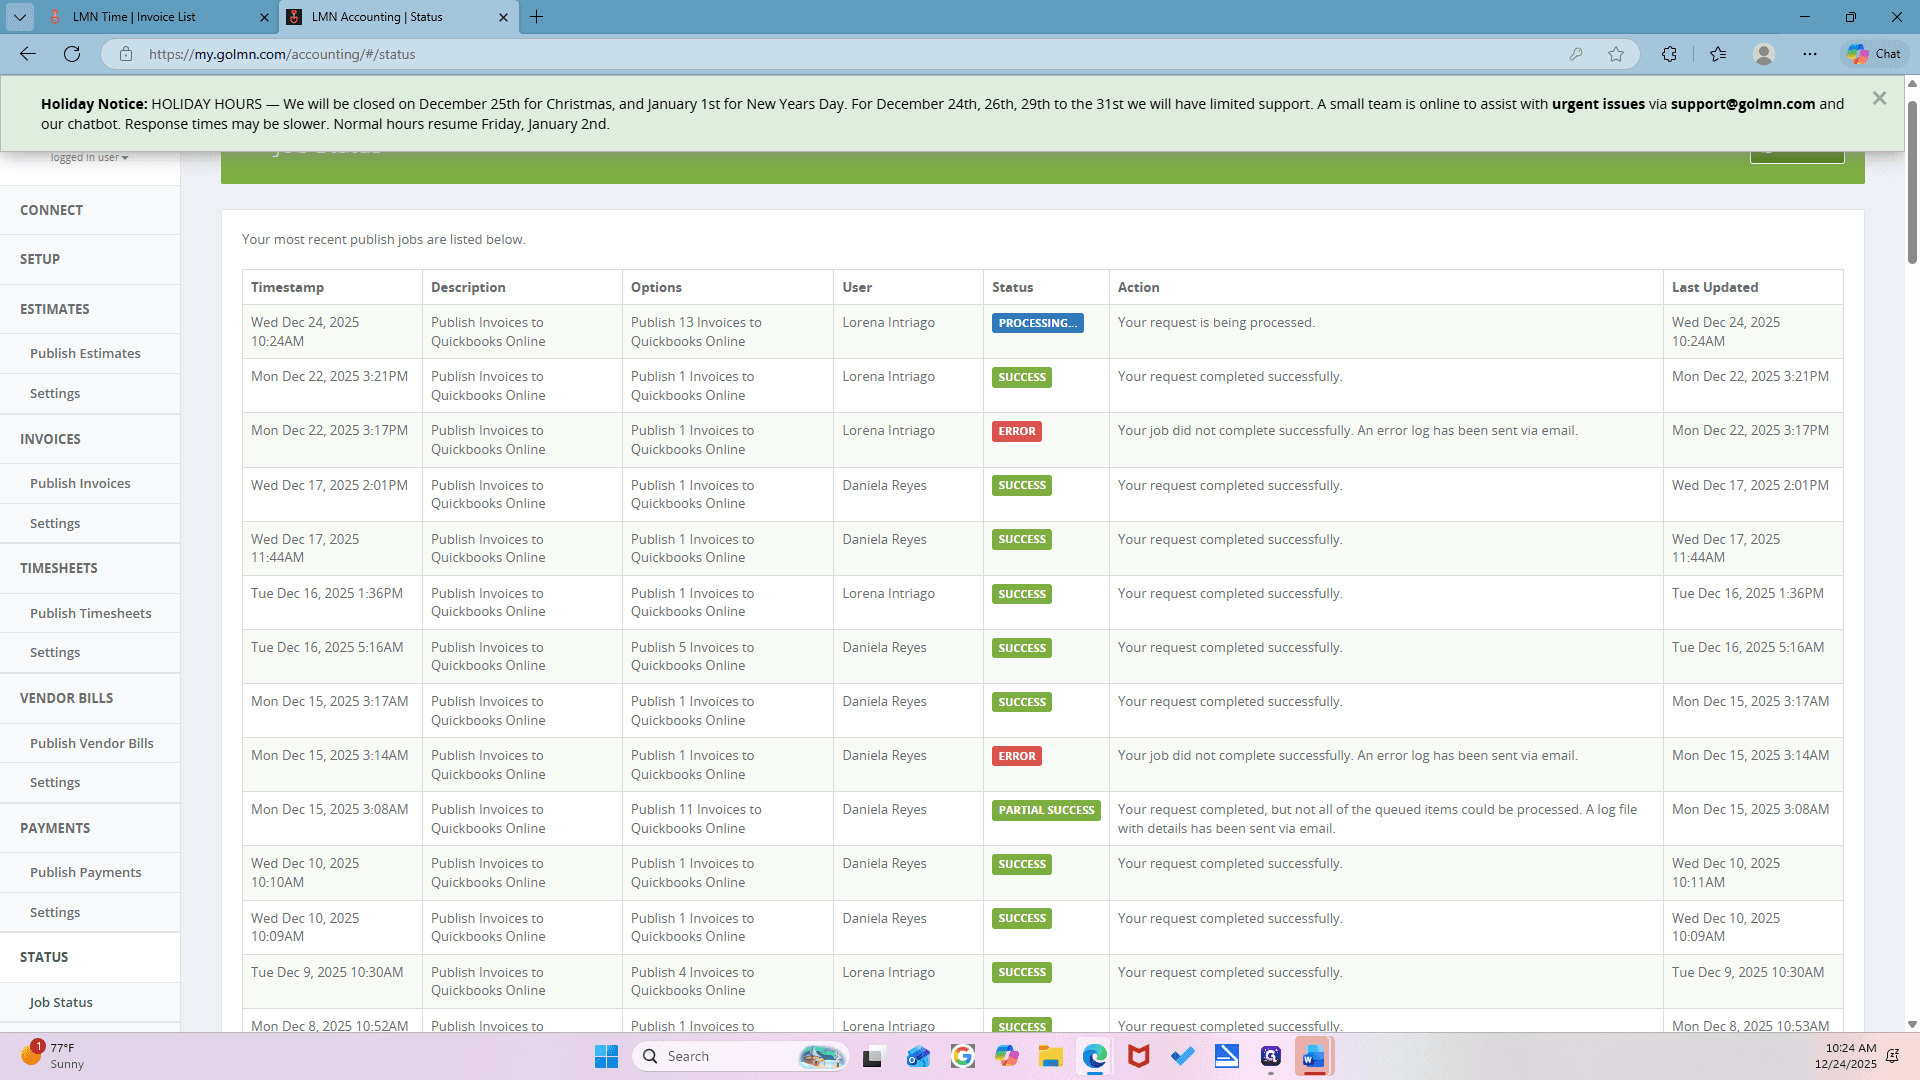Open the tab actions dropdown chevron
The height and width of the screenshot is (1080, 1920).
(19, 17)
